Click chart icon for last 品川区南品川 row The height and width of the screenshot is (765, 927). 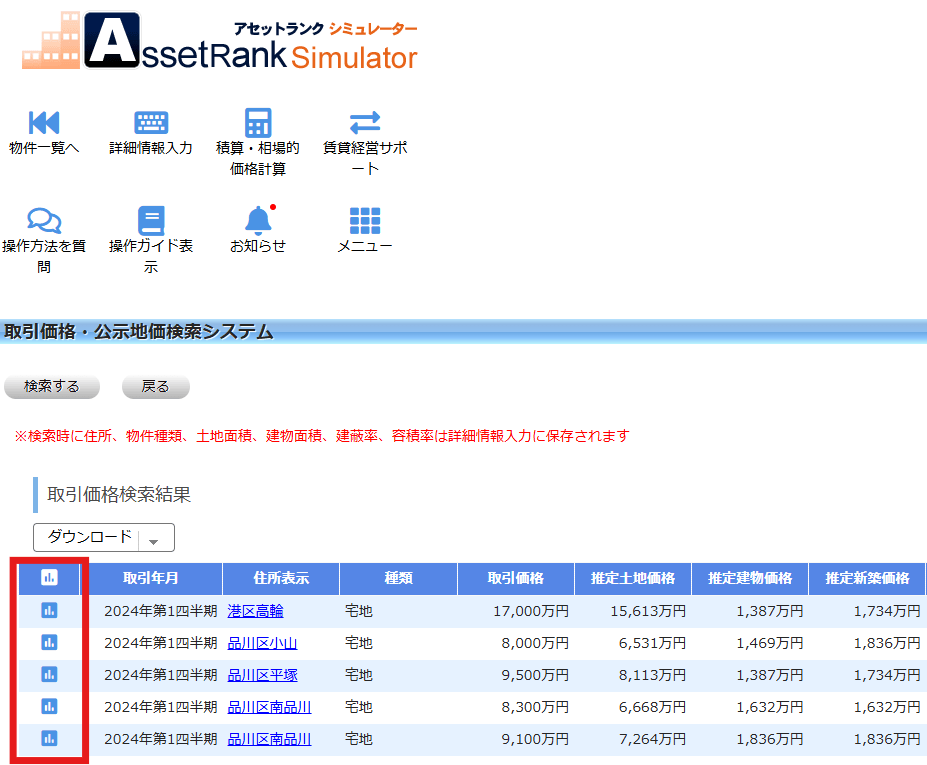tap(48, 739)
